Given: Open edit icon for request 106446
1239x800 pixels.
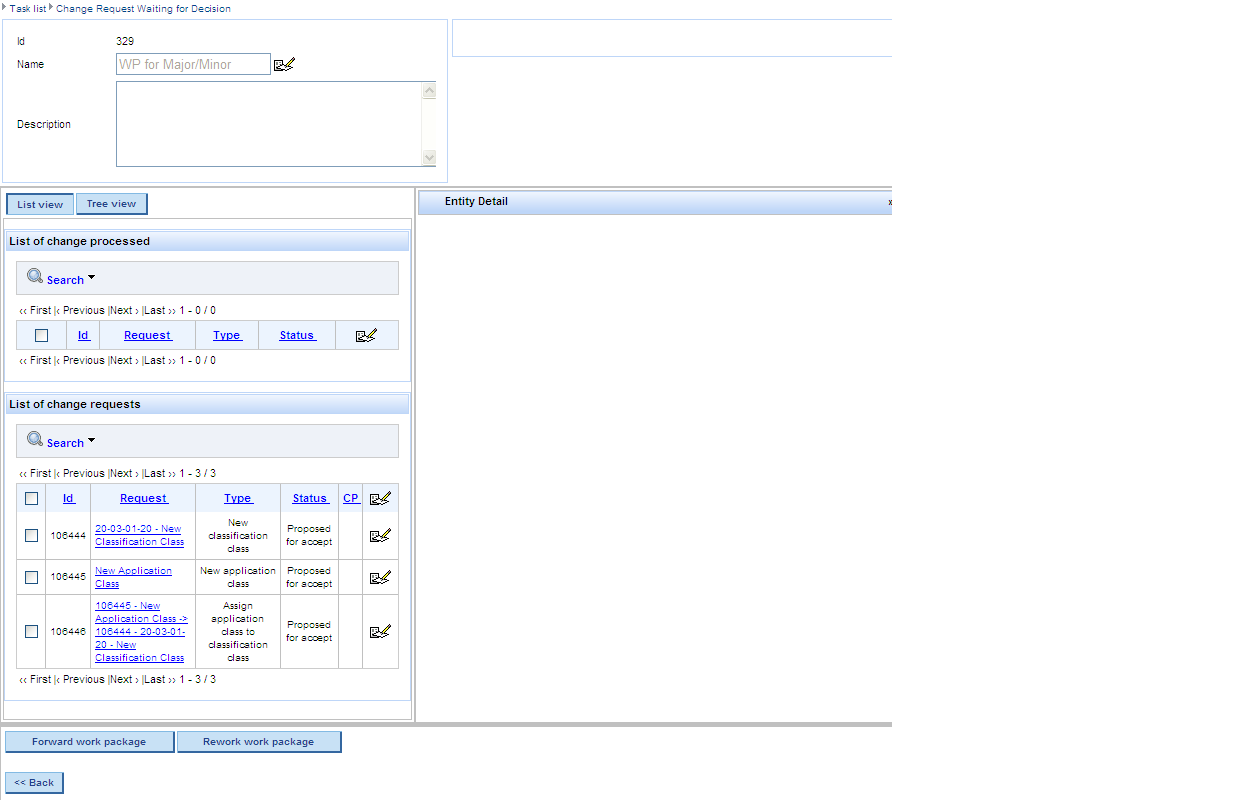Looking at the screenshot, I should [x=380, y=632].
